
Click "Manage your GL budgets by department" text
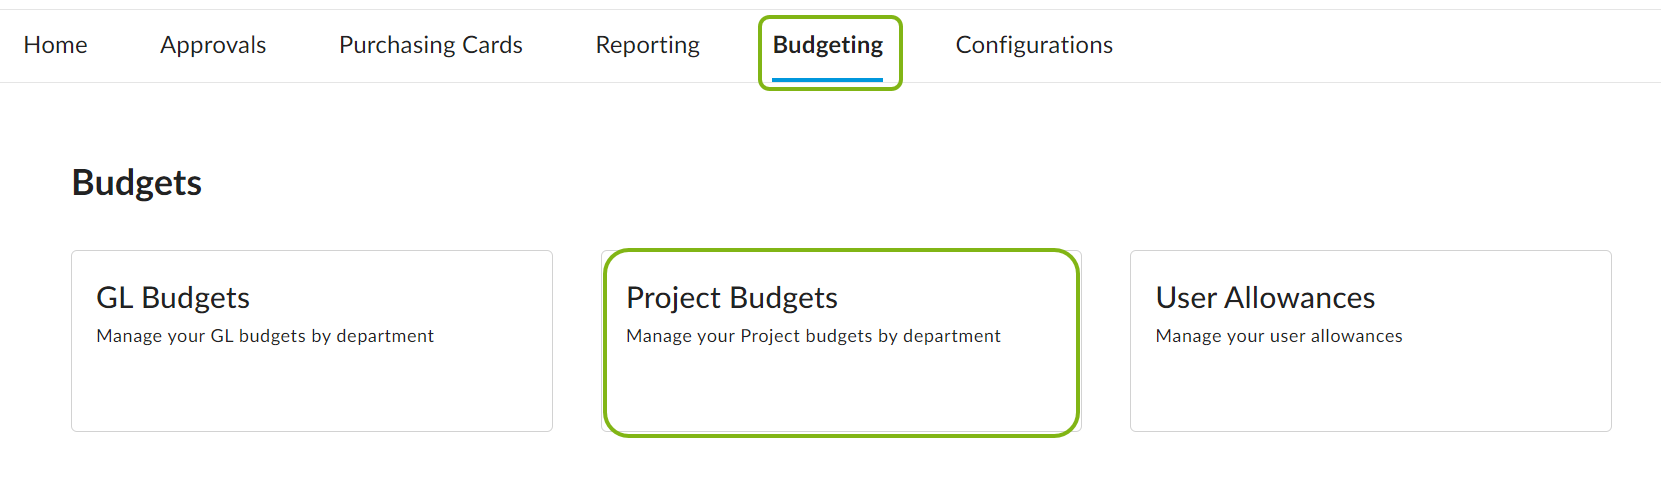pyautogui.click(x=265, y=336)
